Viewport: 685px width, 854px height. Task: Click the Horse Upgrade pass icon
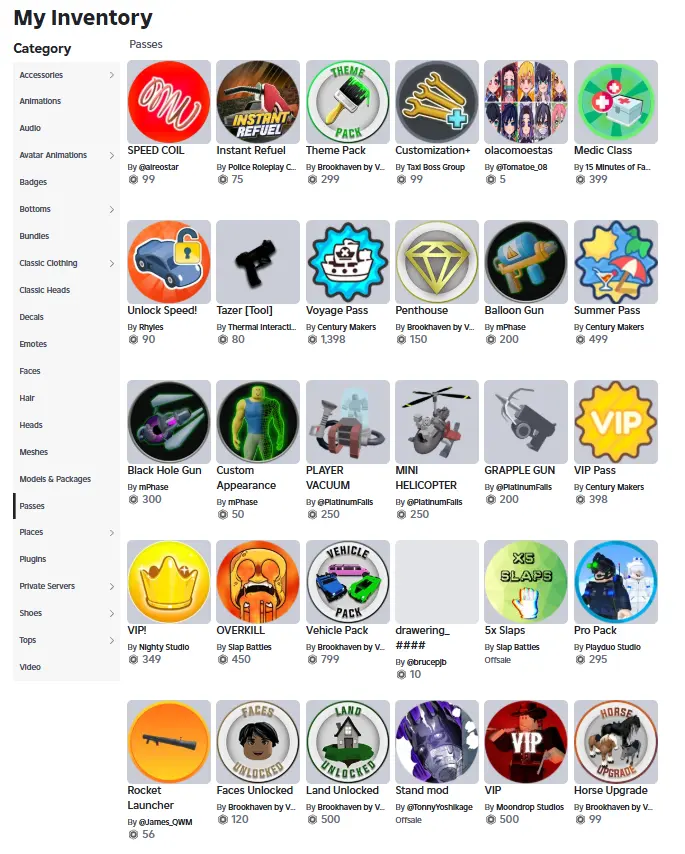[615, 742]
